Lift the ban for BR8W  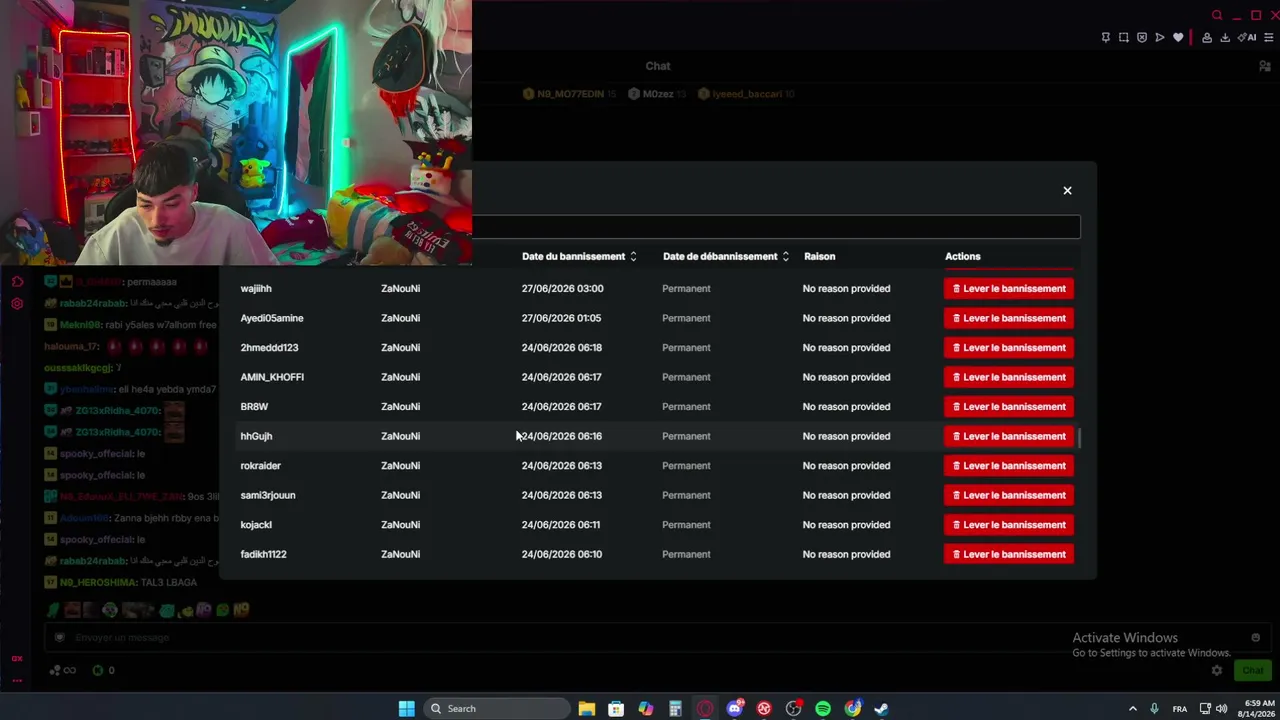(x=1009, y=406)
